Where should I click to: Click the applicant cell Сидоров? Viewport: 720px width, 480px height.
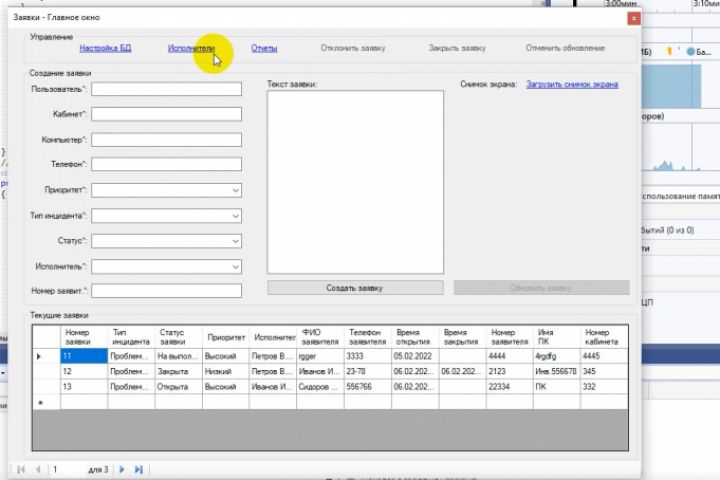pos(321,387)
